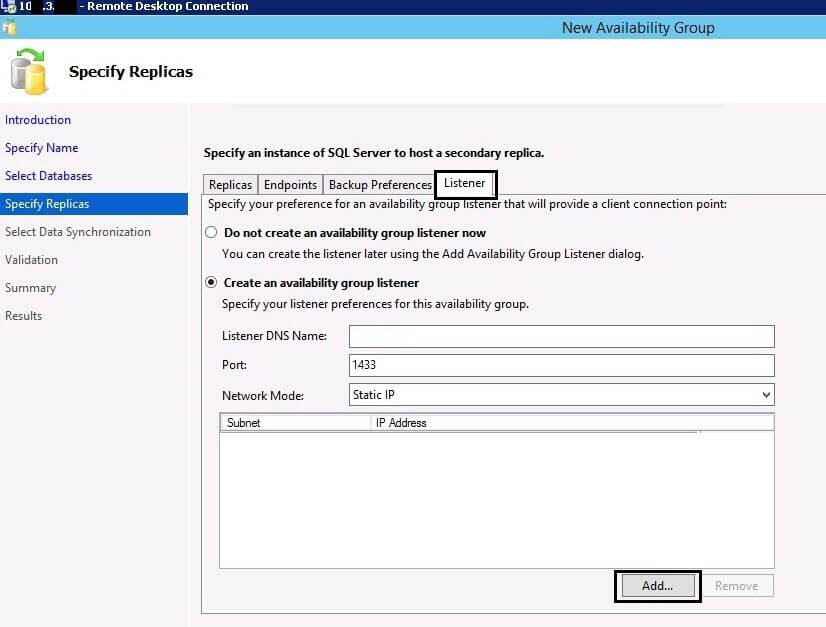
Task: Click the Remote Desktop Connection title bar icon
Action: pyautogui.click(x=8, y=7)
